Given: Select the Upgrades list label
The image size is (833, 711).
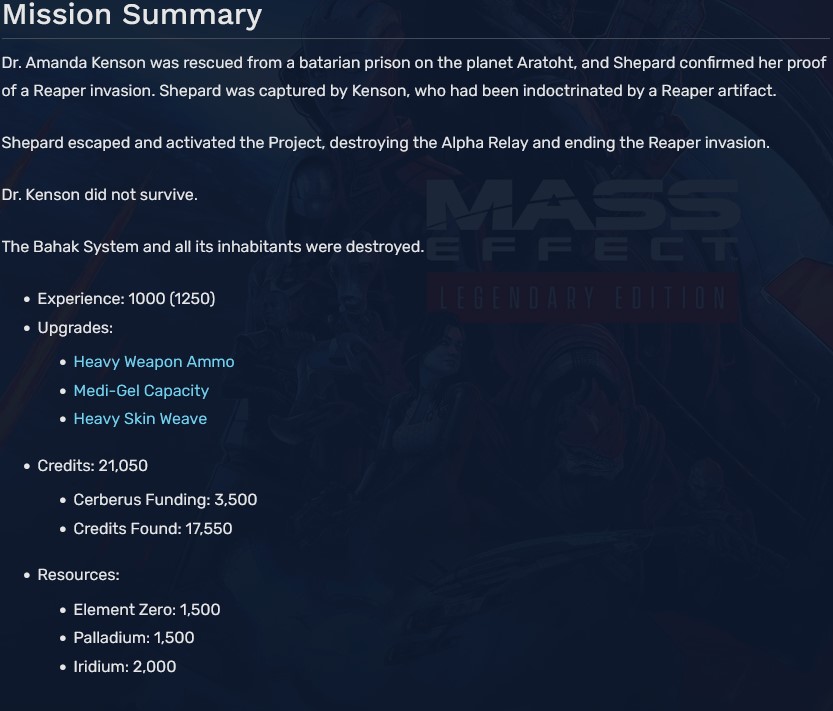Looking at the screenshot, I should (75, 328).
